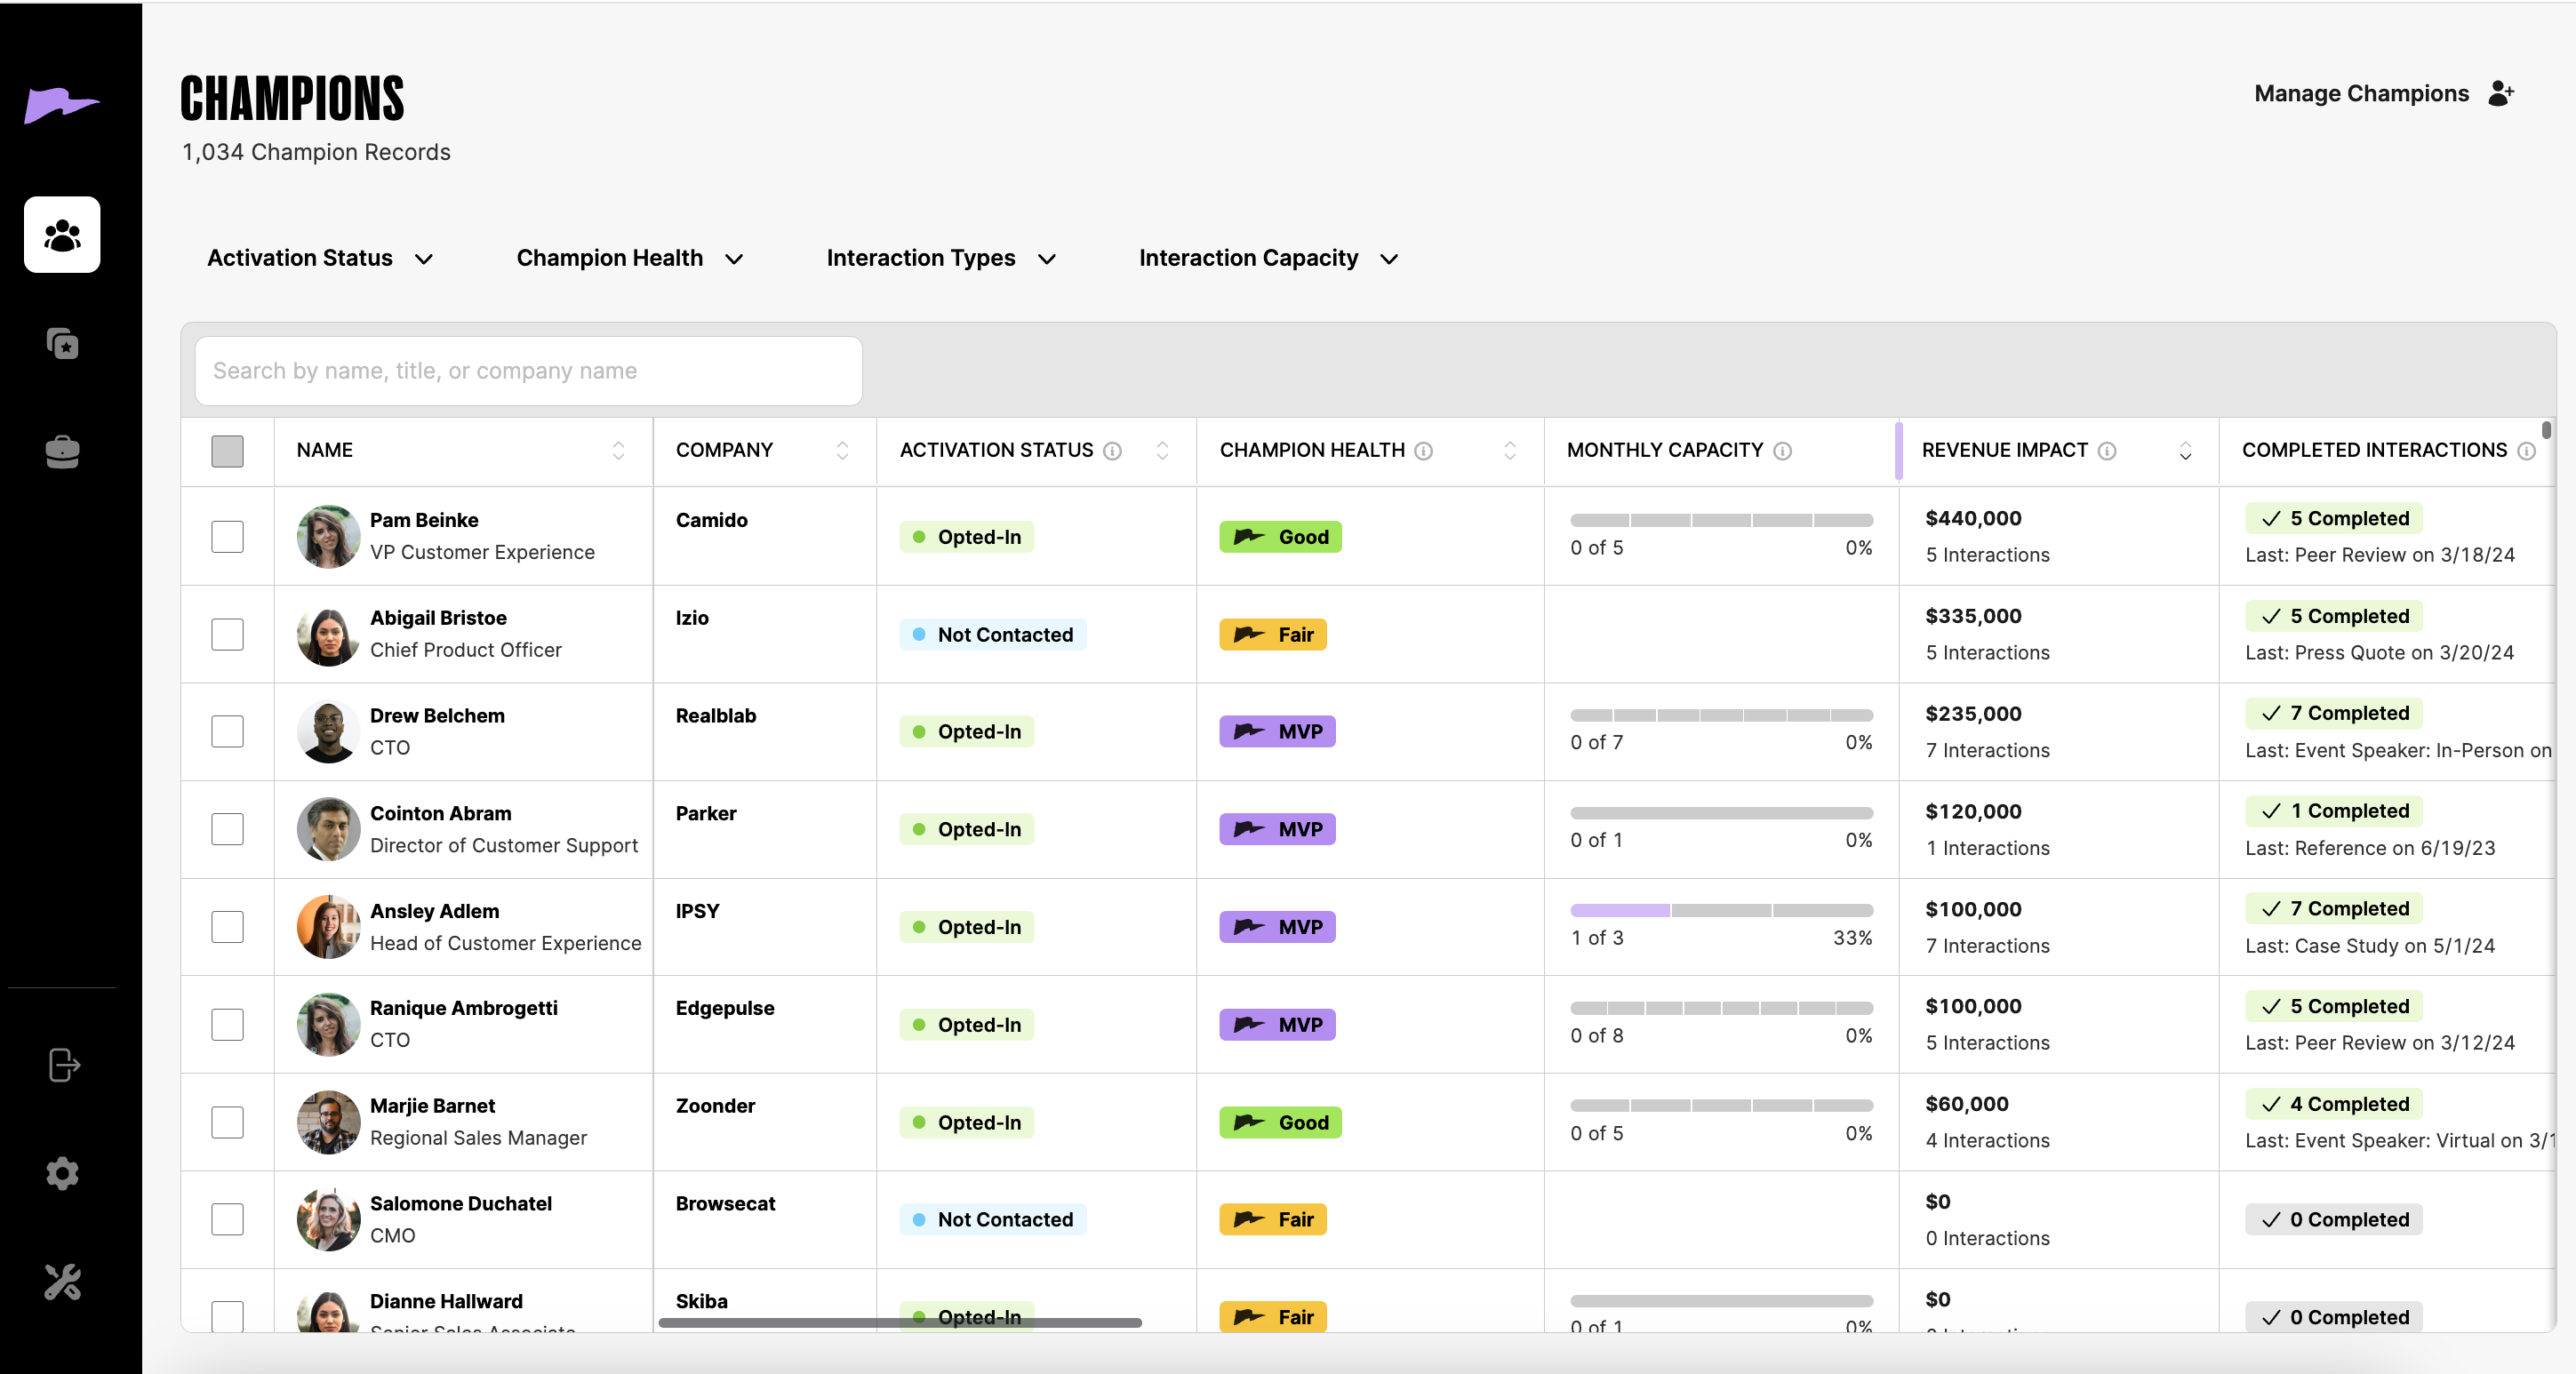The image size is (2576, 1374).
Task: Open the starred collections sidebar icon
Action: tap(62, 344)
